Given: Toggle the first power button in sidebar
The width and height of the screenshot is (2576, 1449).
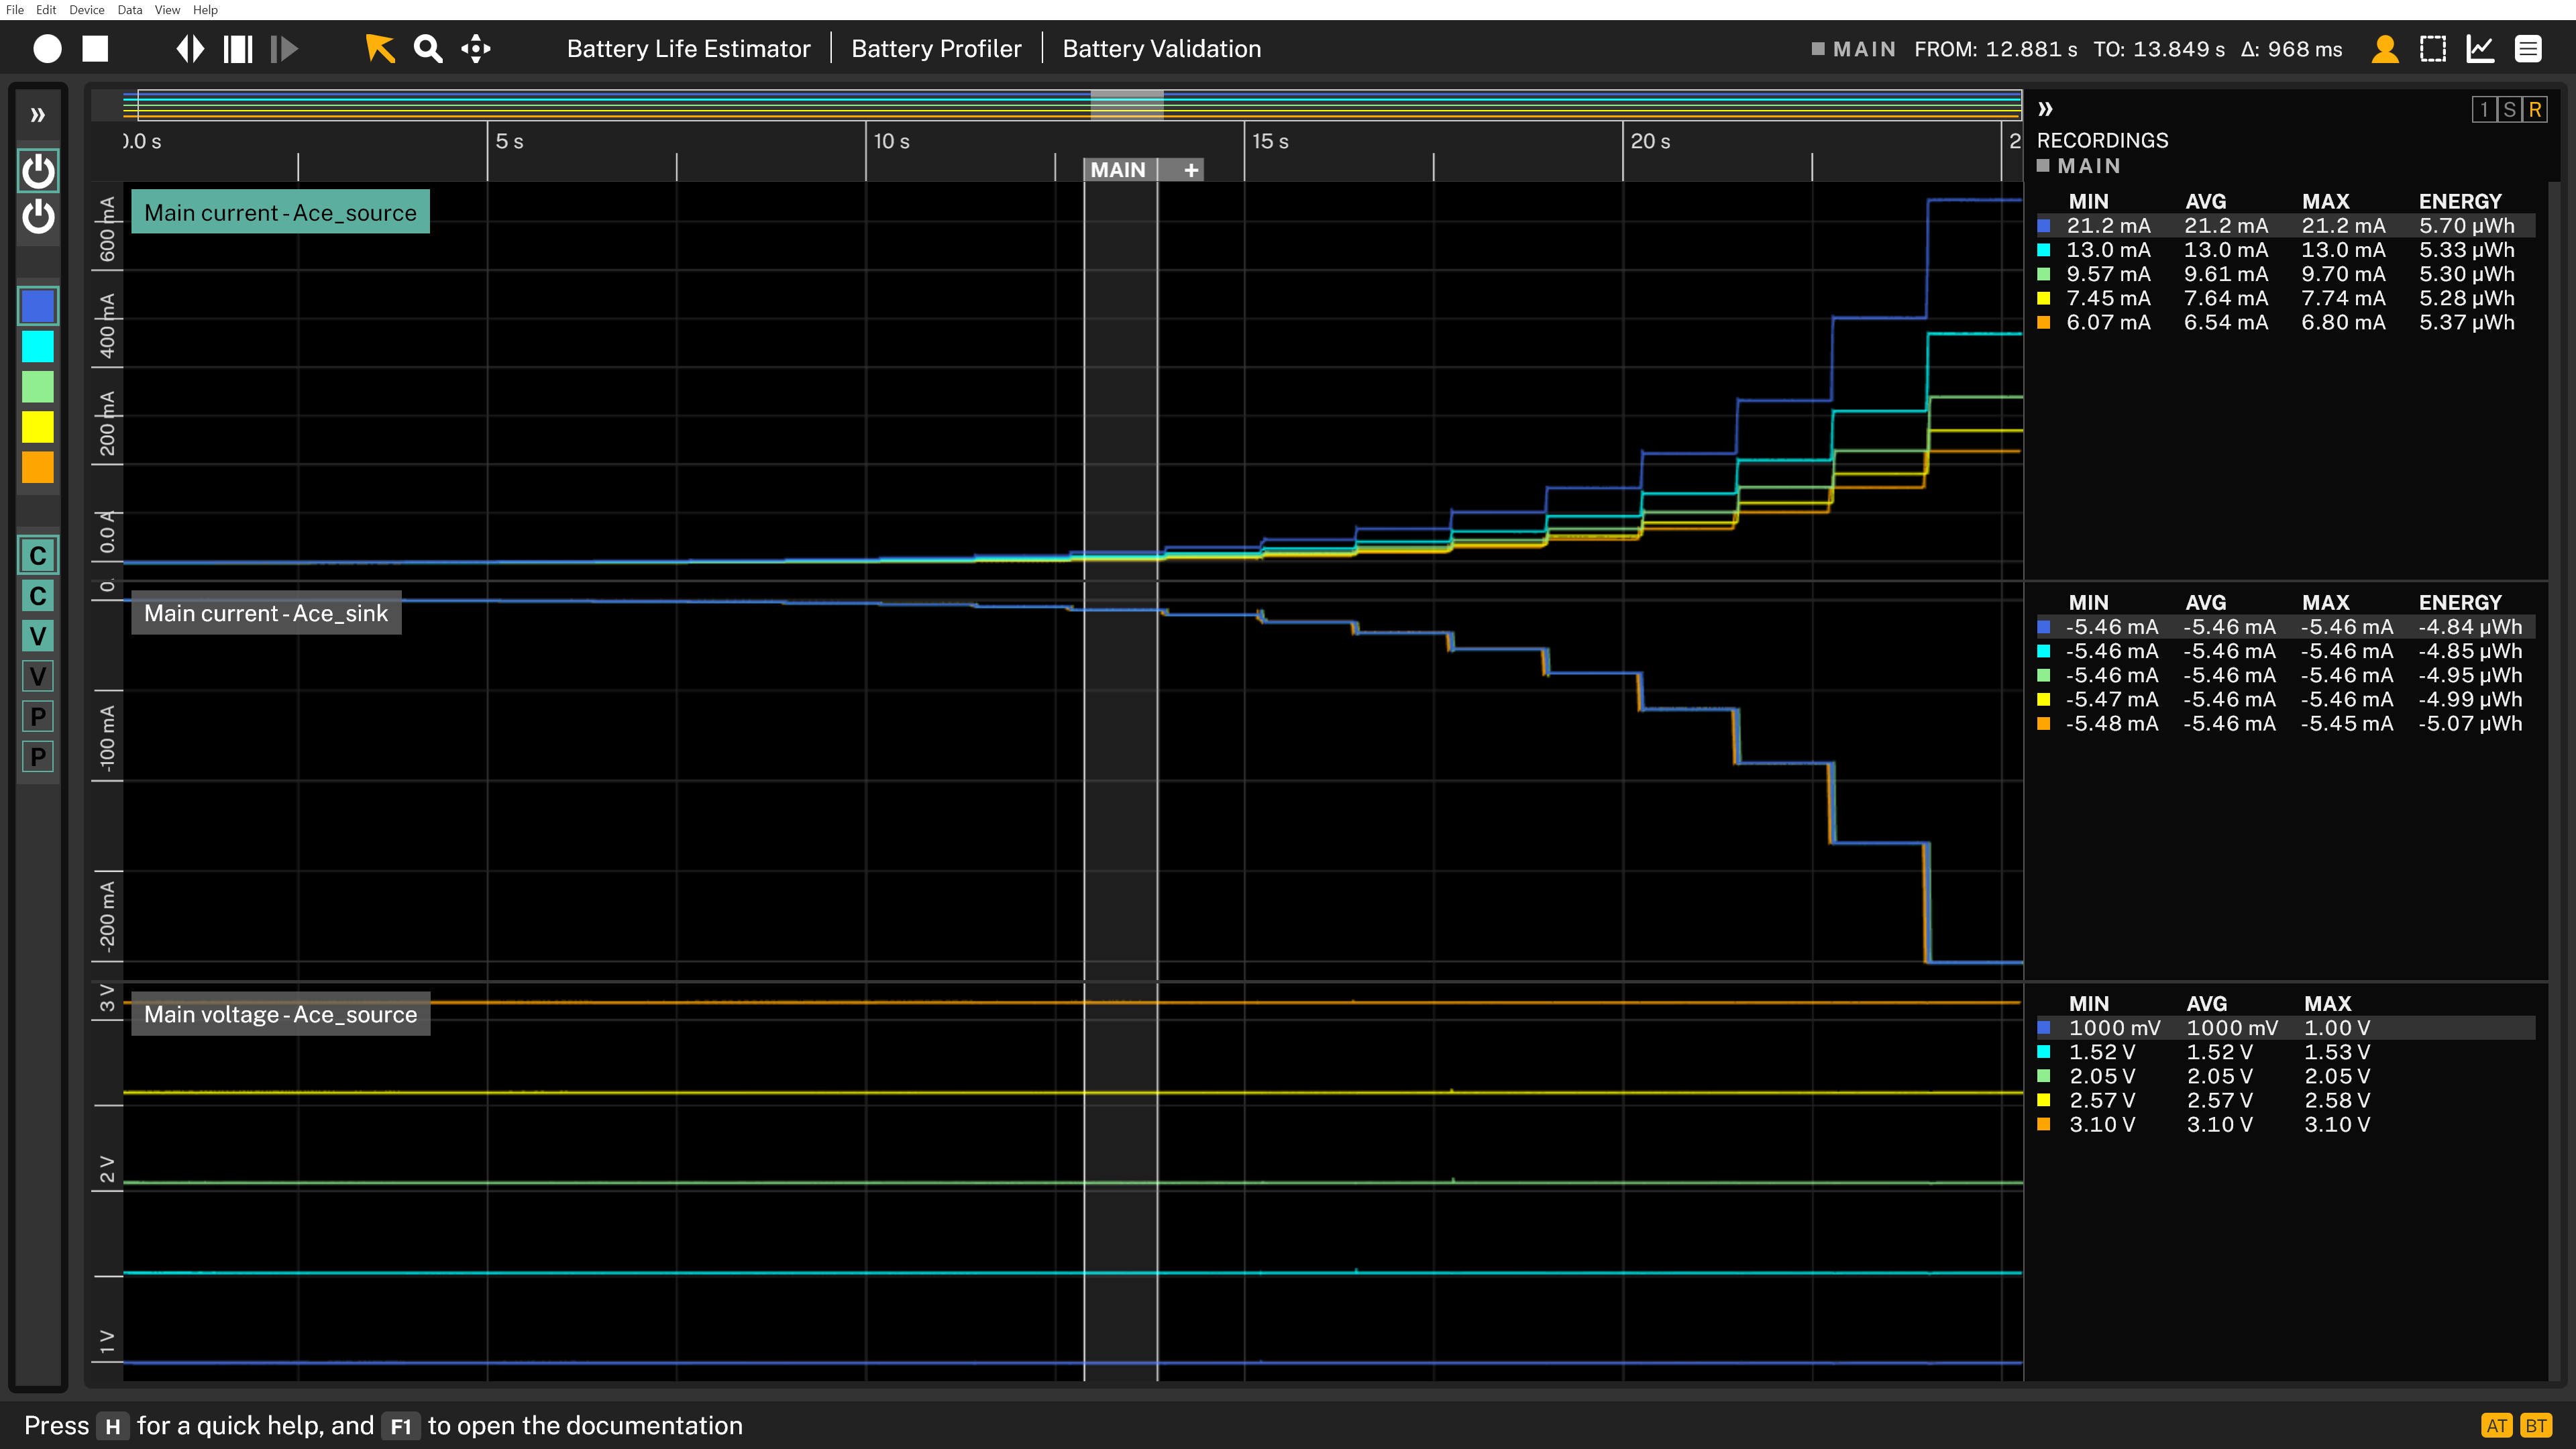Looking at the screenshot, I should [x=38, y=172].
